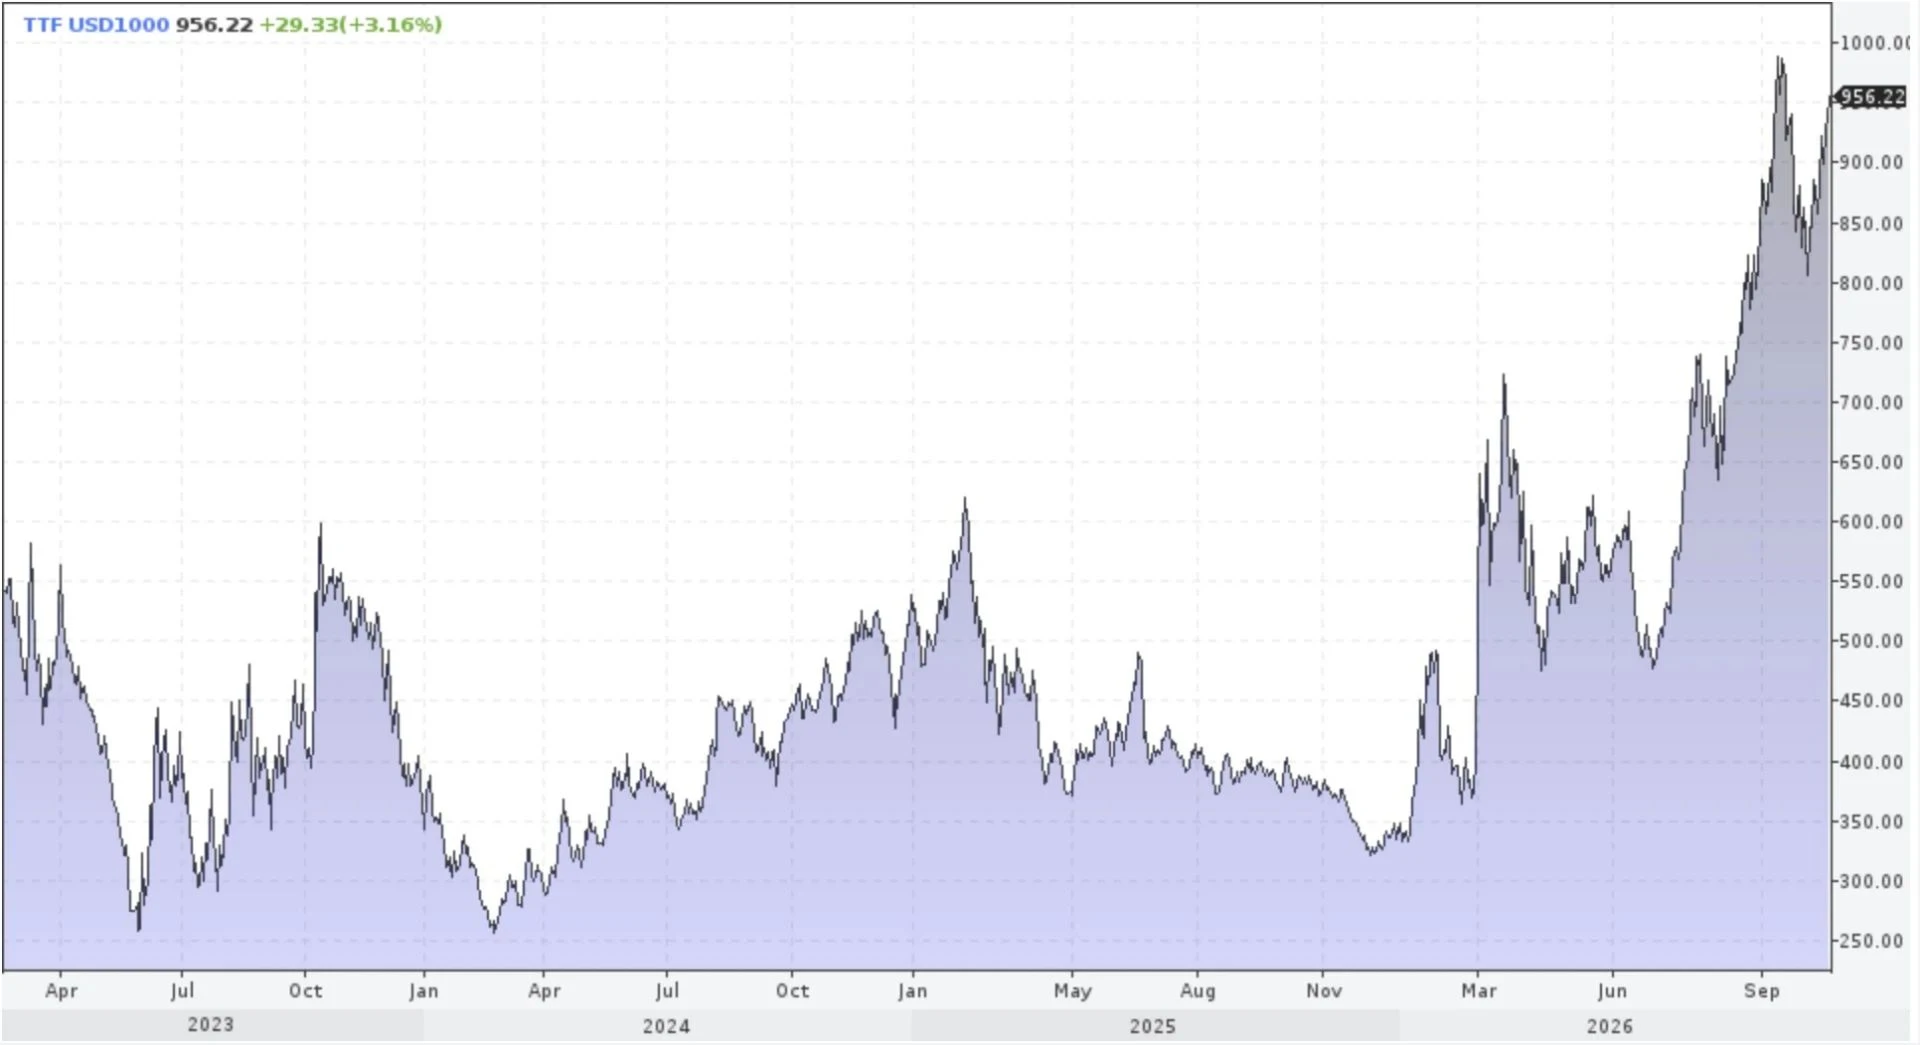Select the 956.22 last price in the chart header

[x=214, y=25]
